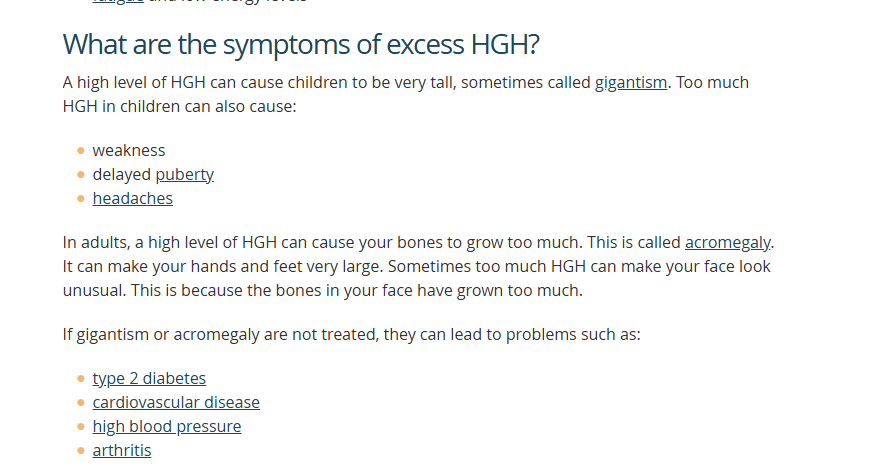The width and height of the screenshot is (895, 469).
Task: Click the sentence 'If gigantism or acromegaly are not treated'
Action: coord(352,334)
